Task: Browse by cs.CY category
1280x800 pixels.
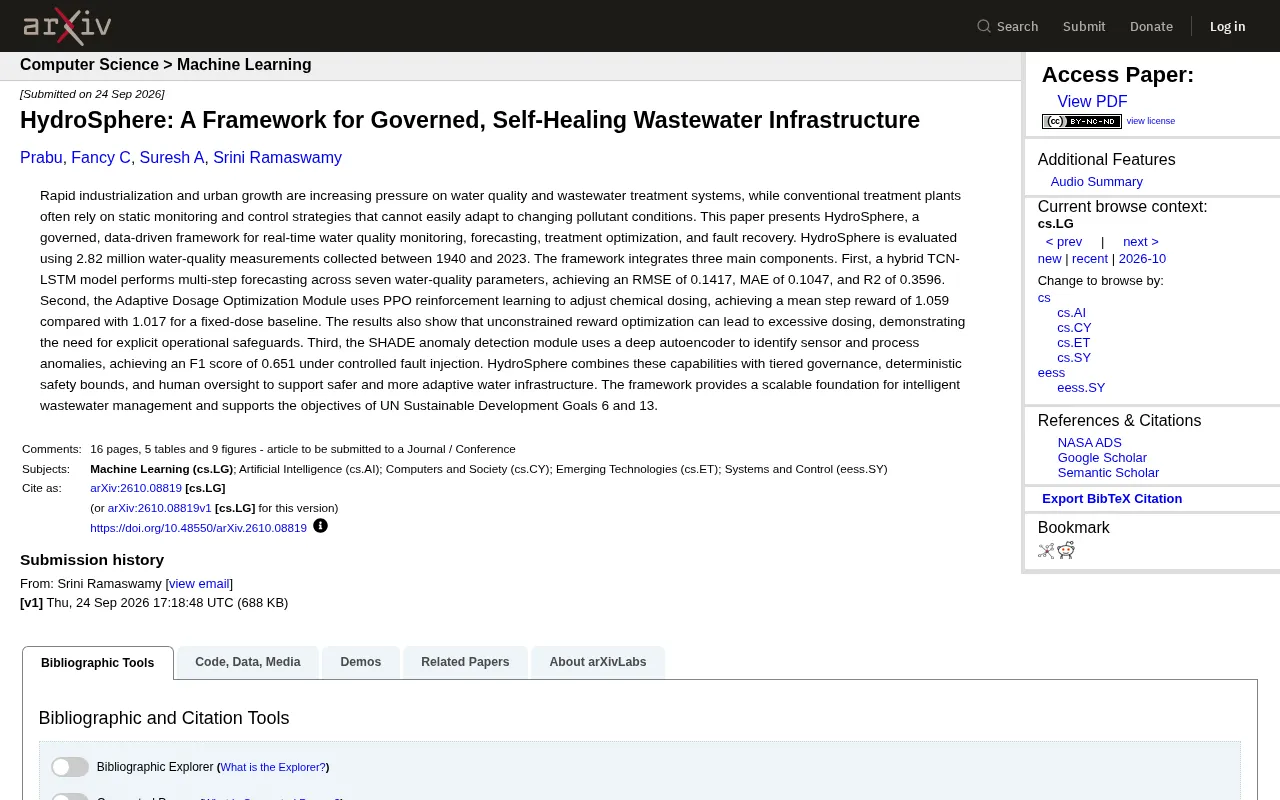Action: [1074, 328]
